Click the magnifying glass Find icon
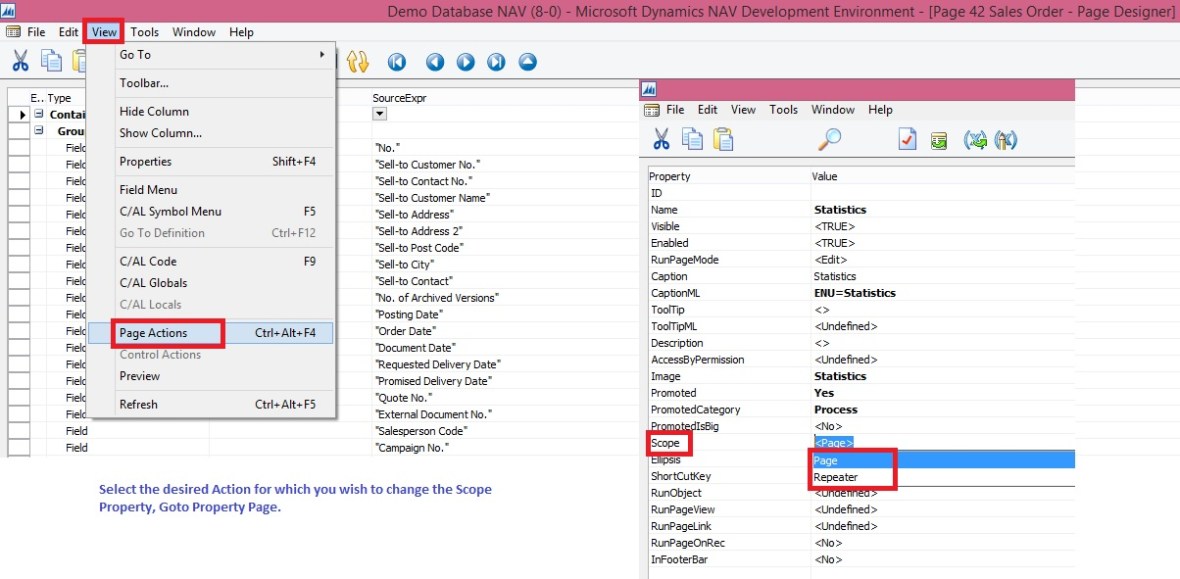 click(830, 140)
